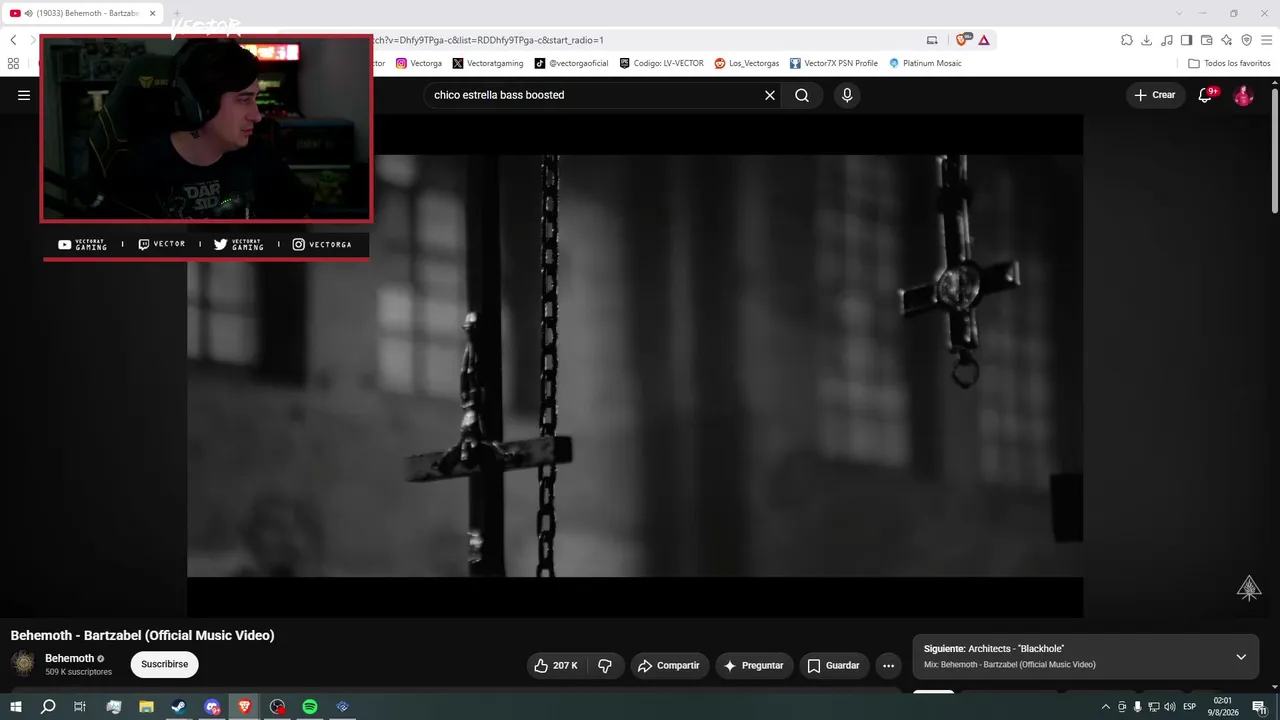Open the Behemoth channel avatar

pos(23,663)
